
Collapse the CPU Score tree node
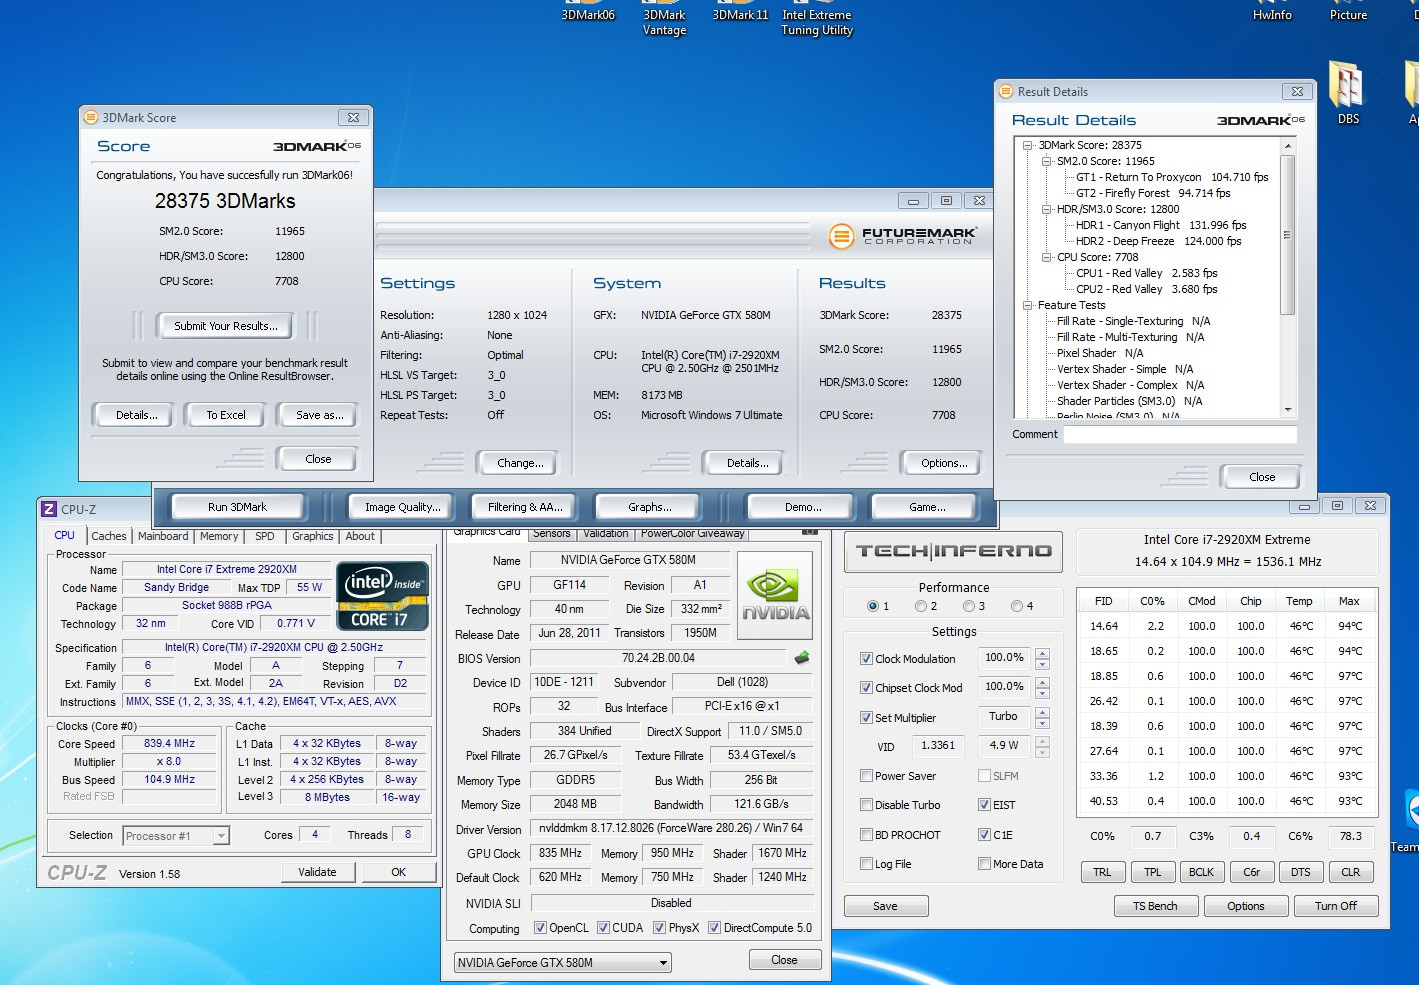1047,257
